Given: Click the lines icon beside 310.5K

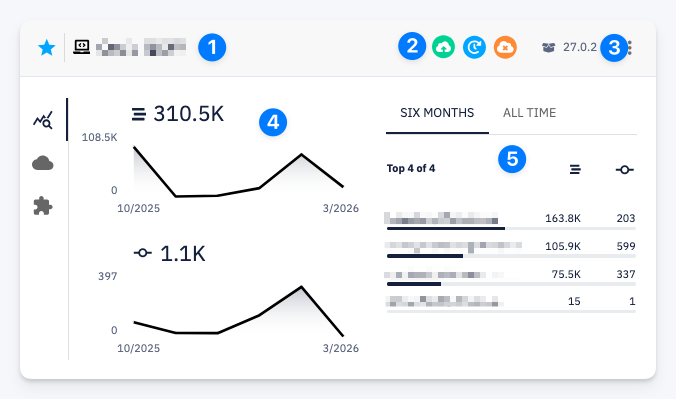Looking at the screenshot, I should [139, 114].
